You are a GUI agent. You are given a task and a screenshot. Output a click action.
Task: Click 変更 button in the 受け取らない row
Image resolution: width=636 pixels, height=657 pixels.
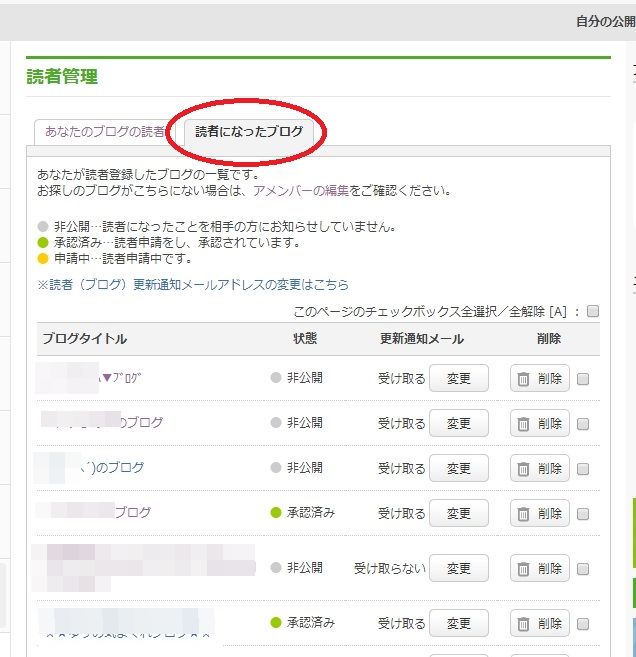click(458, 568)
